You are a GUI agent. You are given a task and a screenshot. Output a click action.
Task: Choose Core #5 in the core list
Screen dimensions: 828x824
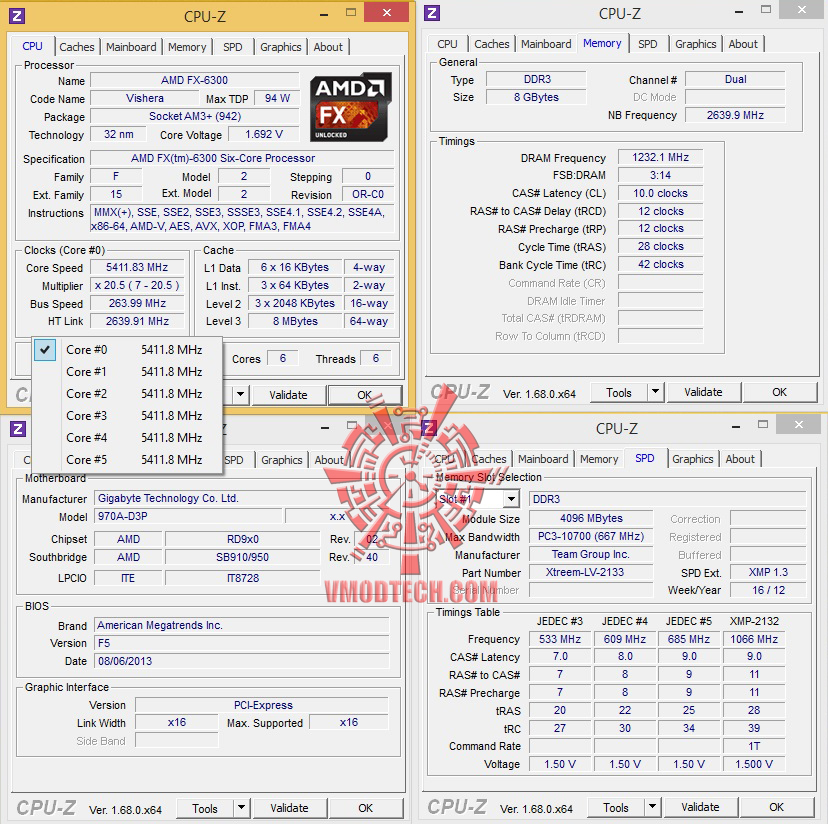coord(127,460)
